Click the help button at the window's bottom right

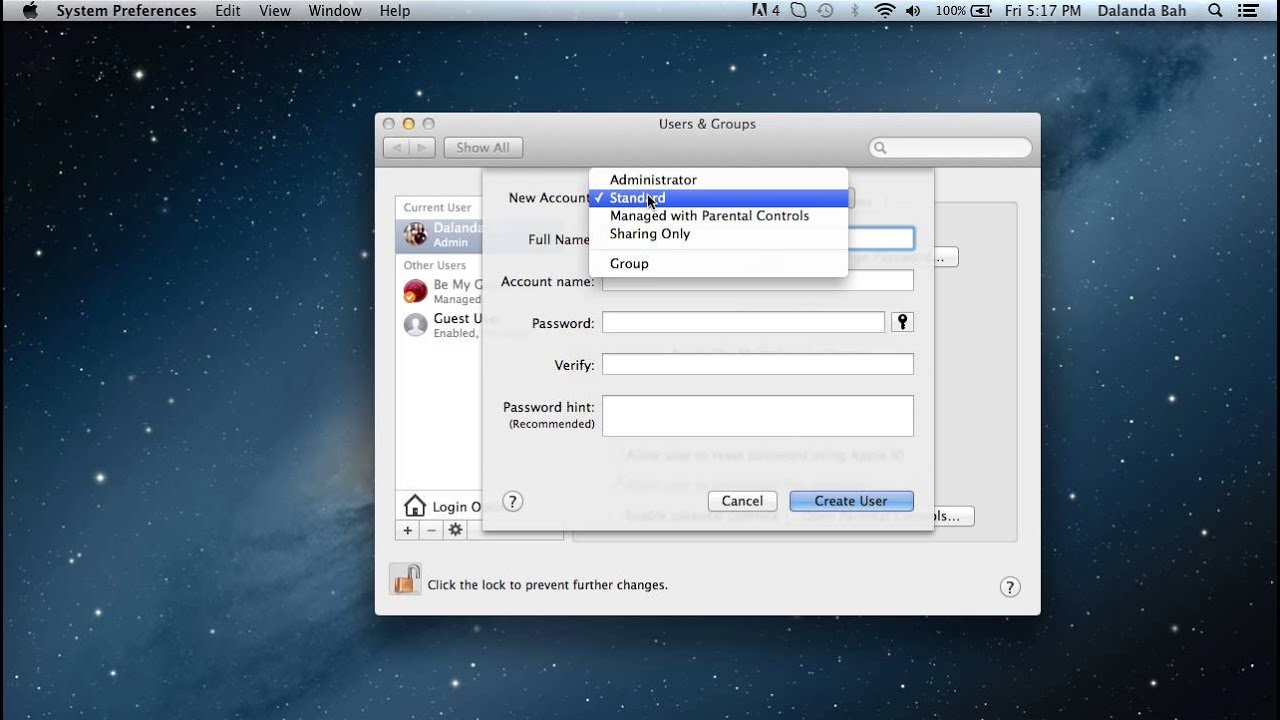tap(1010, 587)
